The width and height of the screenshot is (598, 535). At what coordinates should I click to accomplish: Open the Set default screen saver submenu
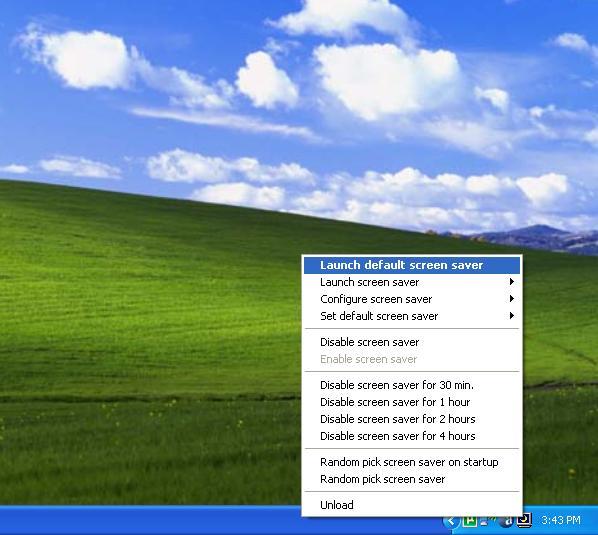point(412,316)
